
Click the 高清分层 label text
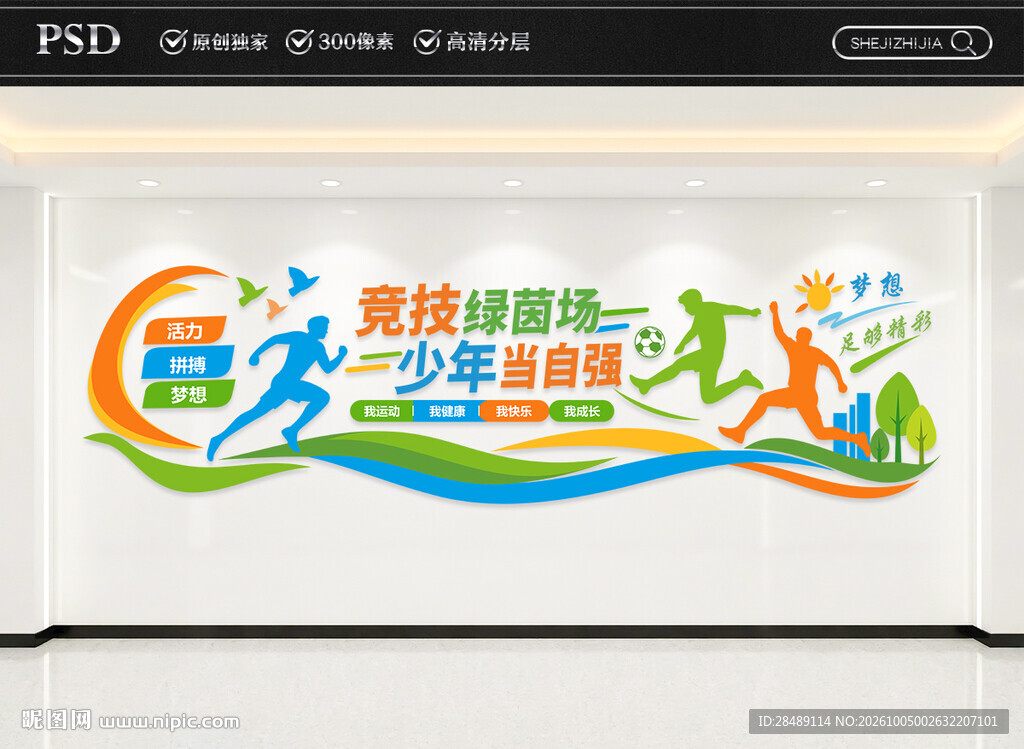coord(488,42)
